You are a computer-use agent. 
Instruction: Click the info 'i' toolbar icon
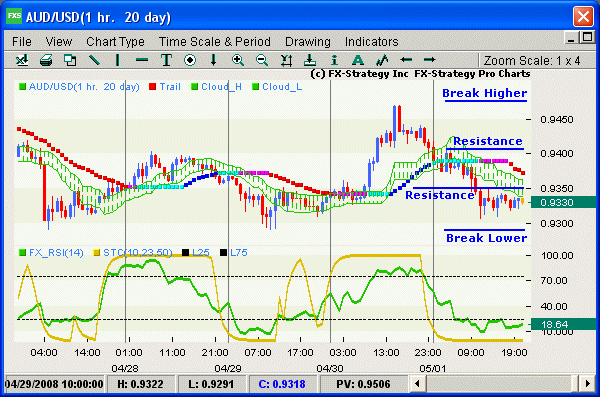pyautogui.click(x=334, y=60)
